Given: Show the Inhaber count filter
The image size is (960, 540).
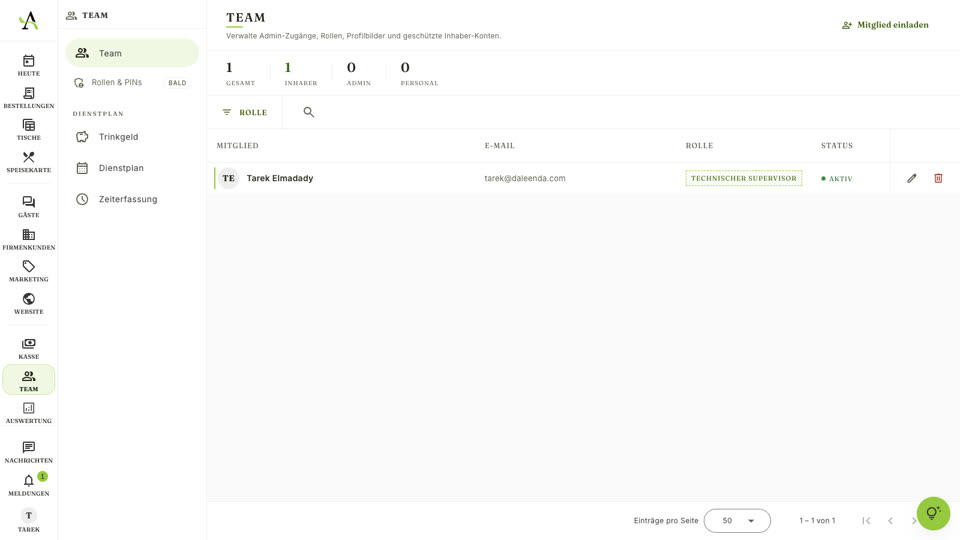Looking at the screenshot, I should [x=301, y=73].
